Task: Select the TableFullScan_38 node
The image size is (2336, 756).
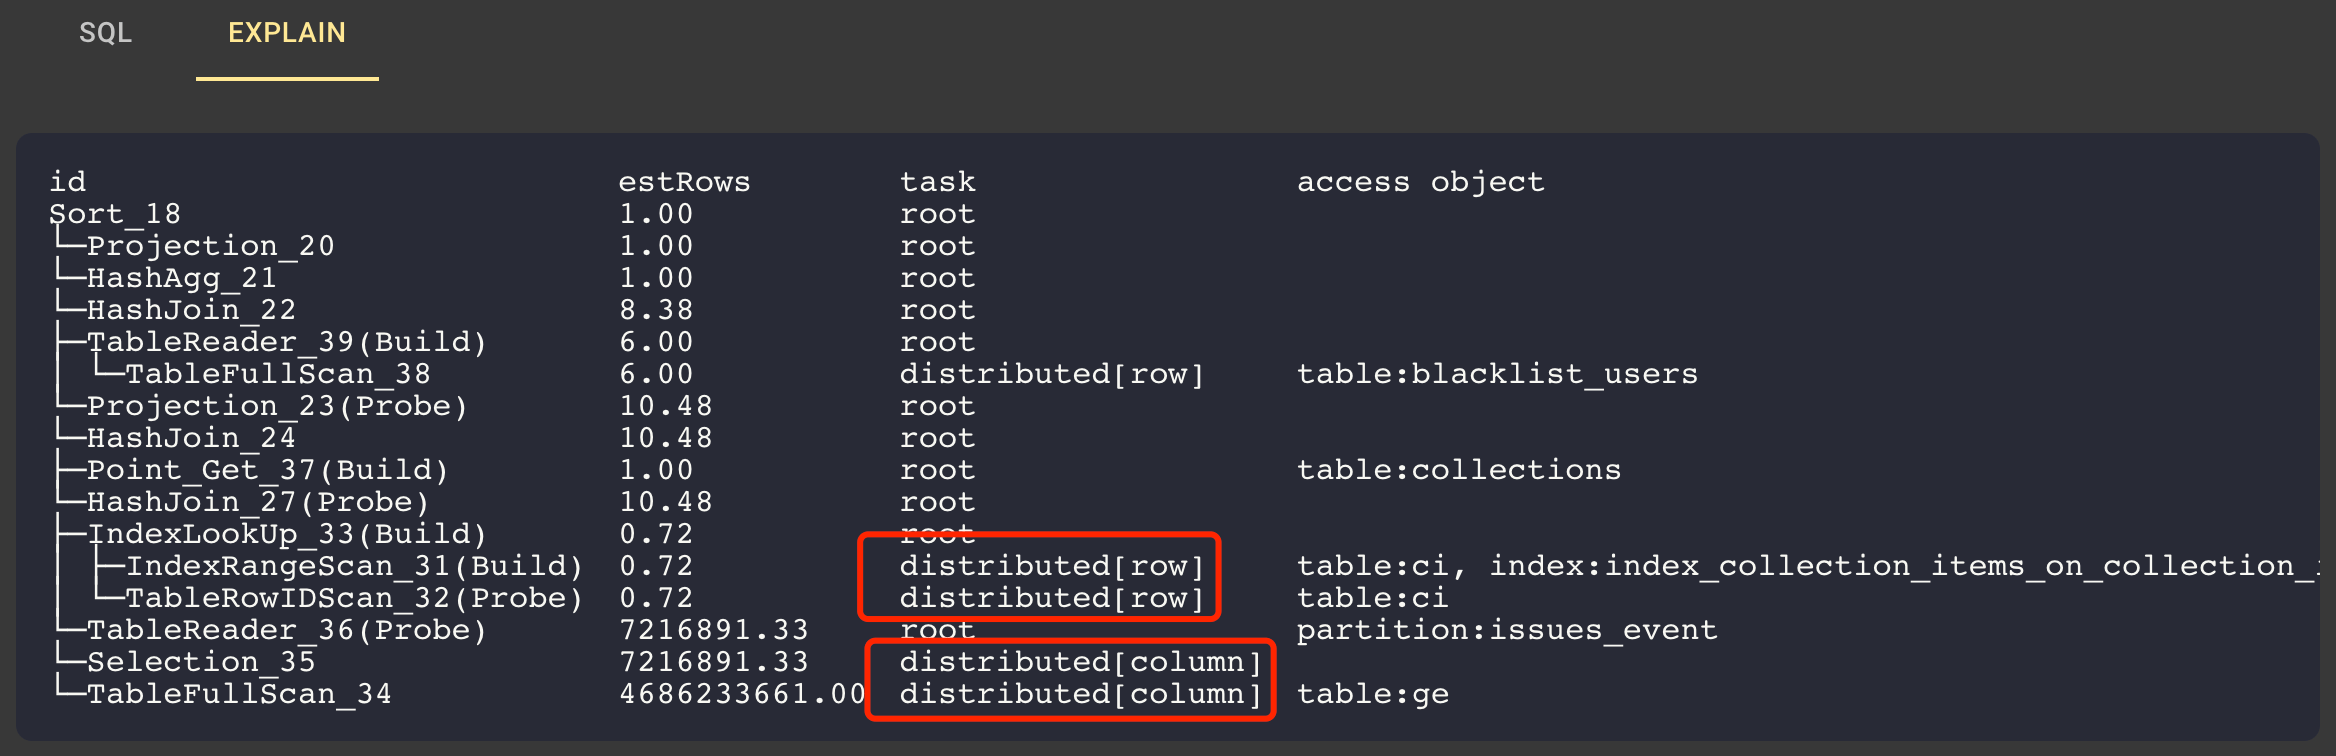Action: tap(280, 373)
